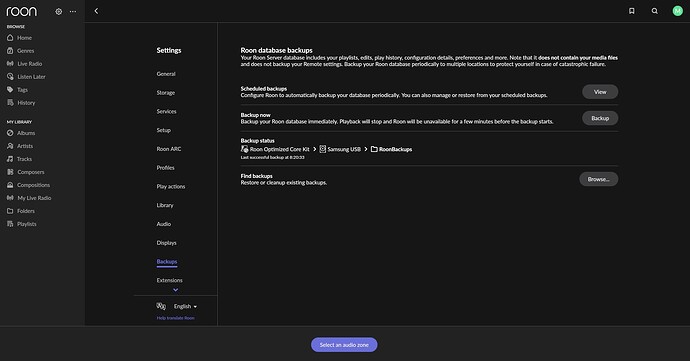Click the Tracks music note icon
The height and width of the screenshot is (361, 690).
(10, 159)
